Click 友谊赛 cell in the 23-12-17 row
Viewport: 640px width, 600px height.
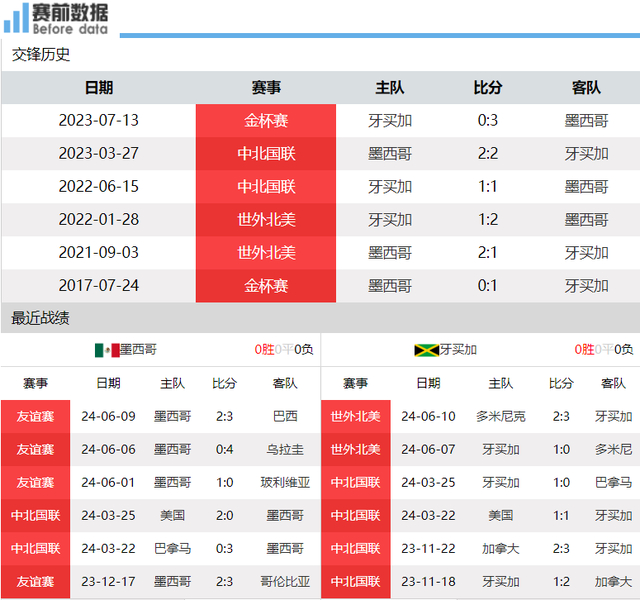pyautogui.click(x=36, y=582)
